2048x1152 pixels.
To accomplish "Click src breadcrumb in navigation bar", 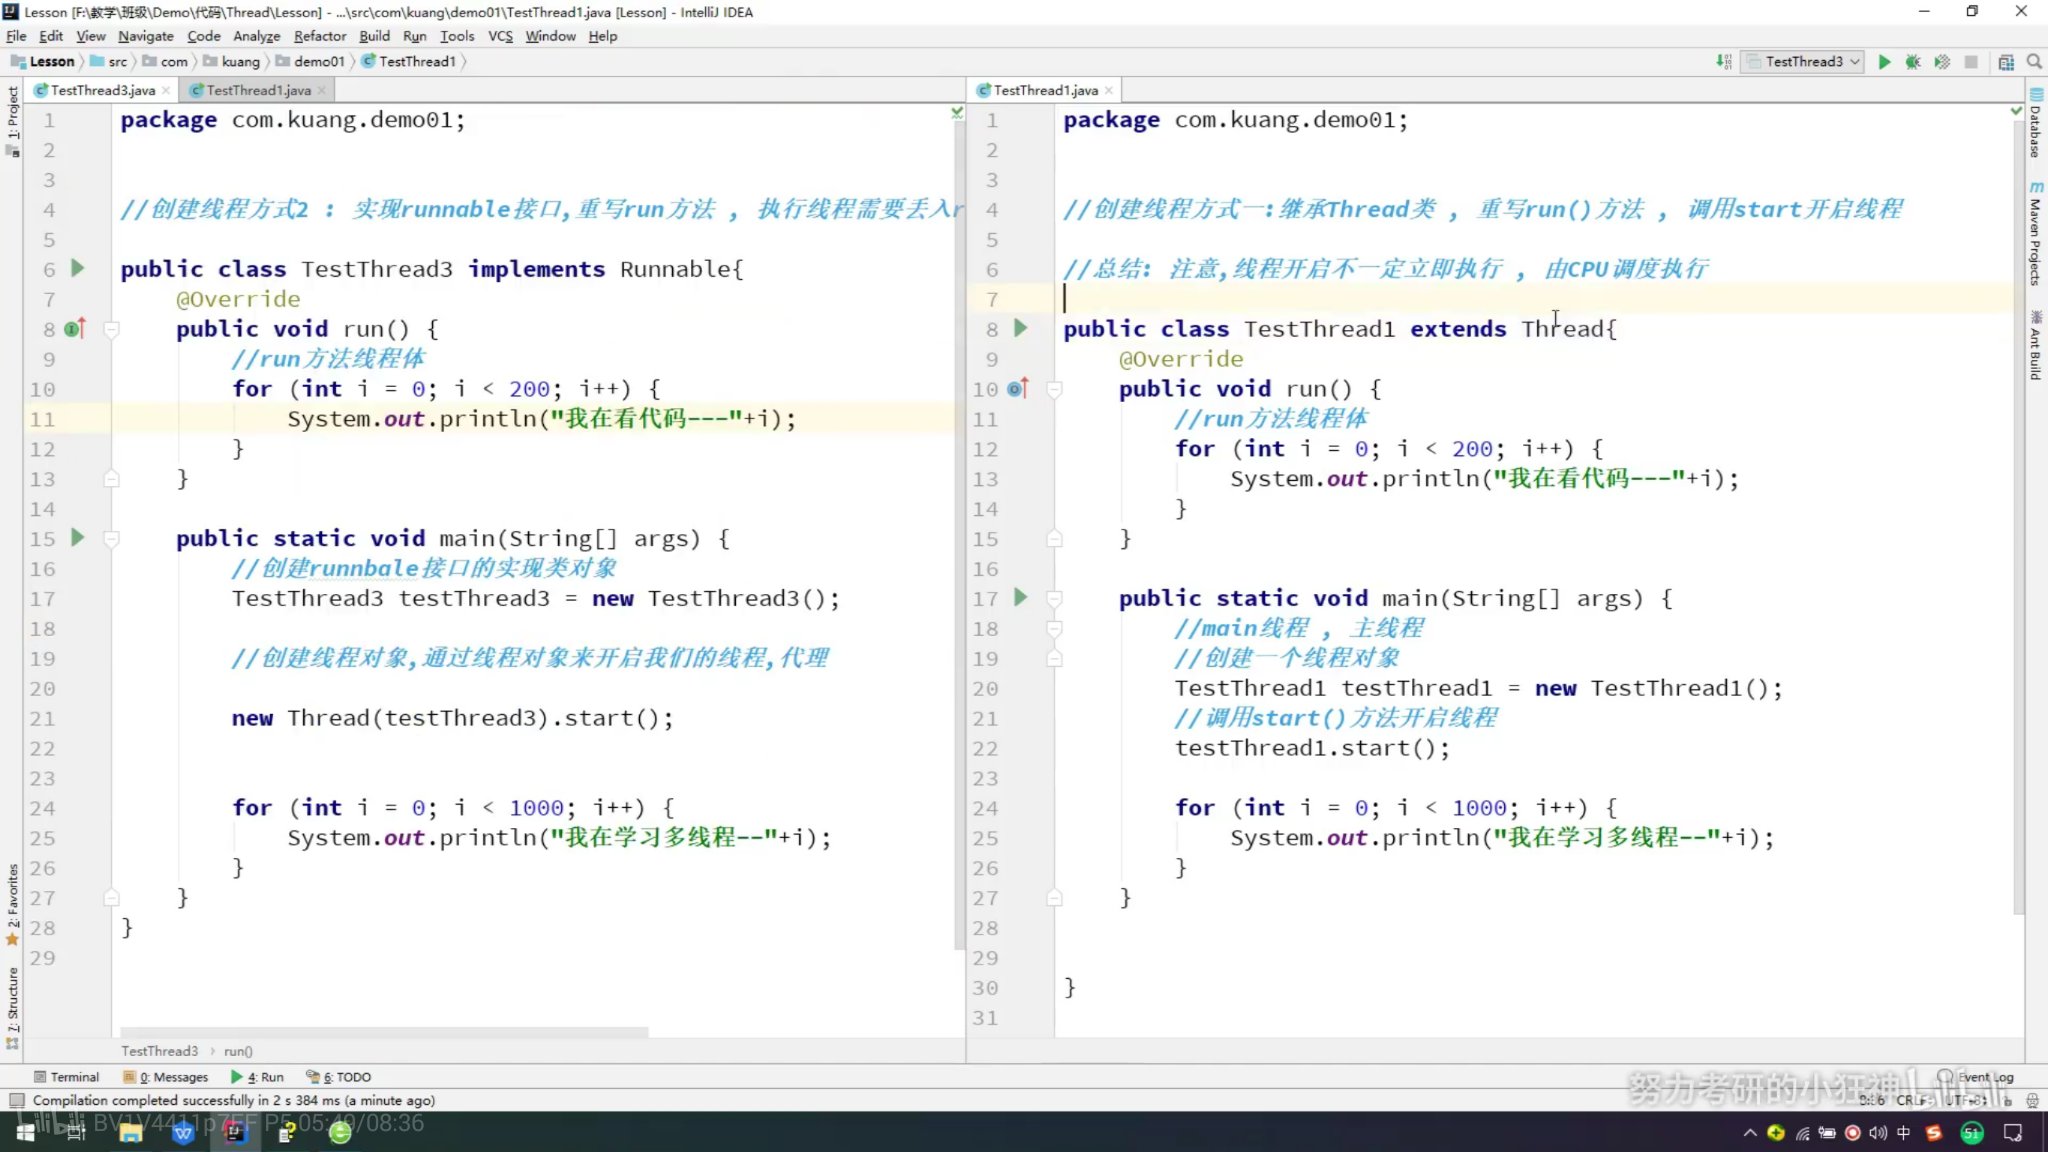I will coord(110,61).
